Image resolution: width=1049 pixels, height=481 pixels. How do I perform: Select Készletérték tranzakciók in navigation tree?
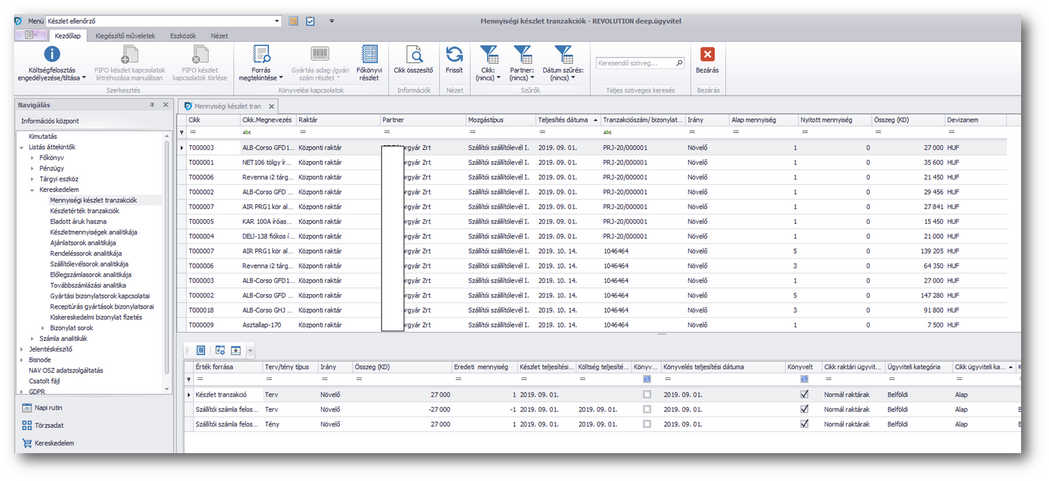click(85, 211)
